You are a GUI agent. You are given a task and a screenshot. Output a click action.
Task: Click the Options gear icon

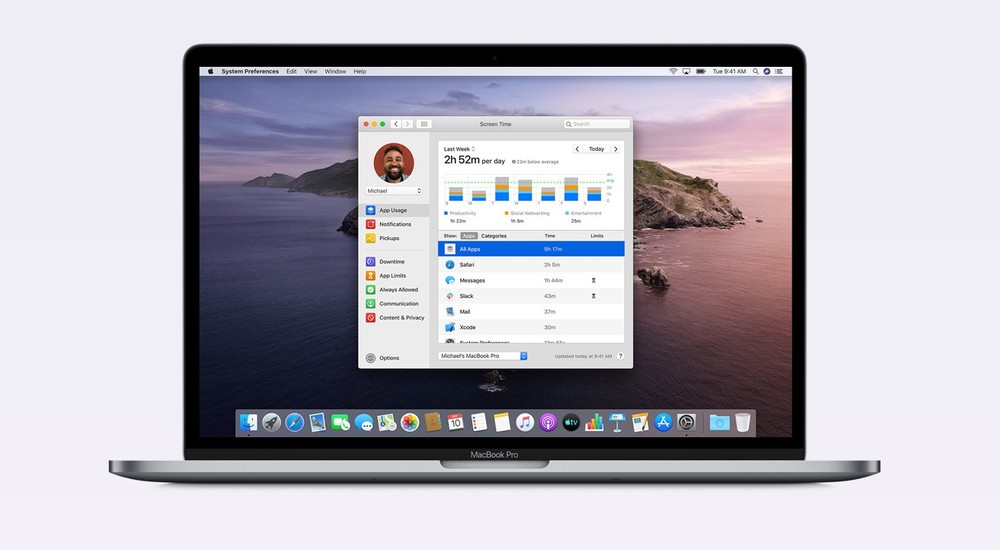[x=371, y=358]
